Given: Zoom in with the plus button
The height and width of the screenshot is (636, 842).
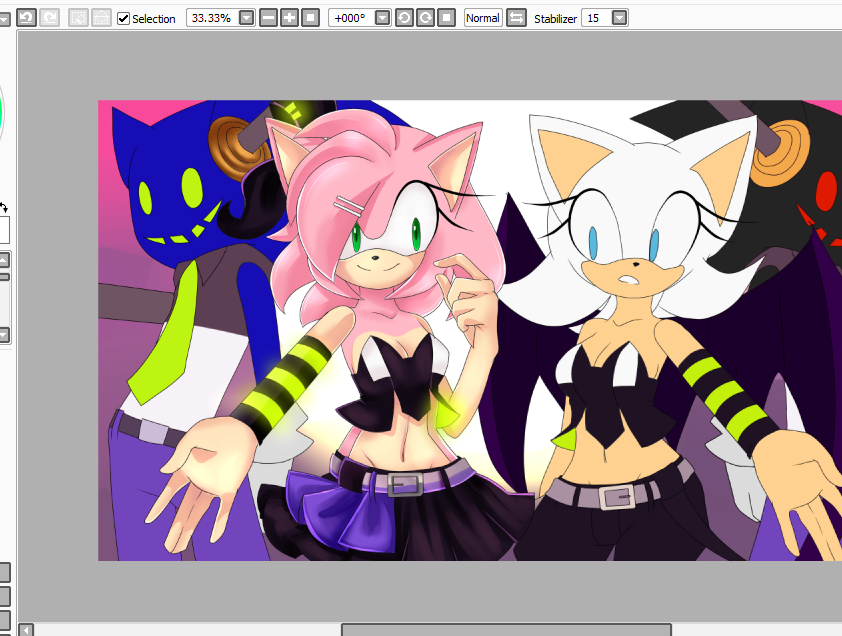Looking at the screenshot, I should pyautogui.click(x=289, y=18).
